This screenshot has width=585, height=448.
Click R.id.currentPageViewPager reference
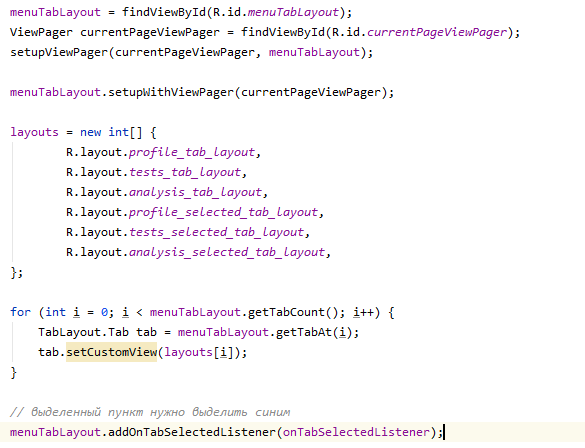[x=419, y=32]
